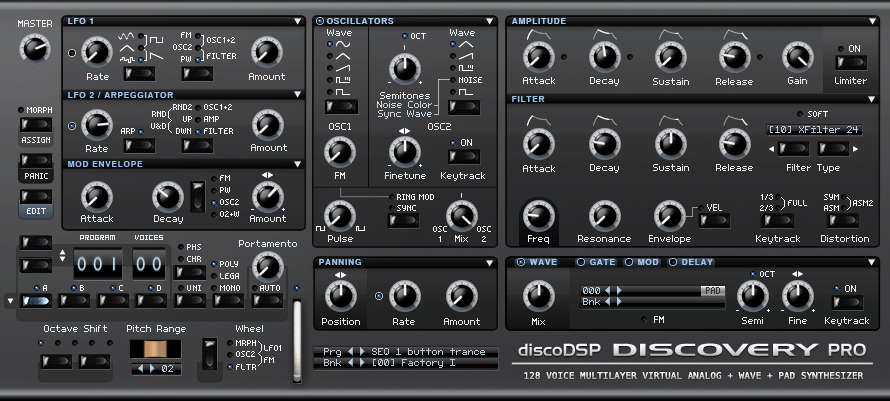Click the Panning Position knob

coord(340,295)
